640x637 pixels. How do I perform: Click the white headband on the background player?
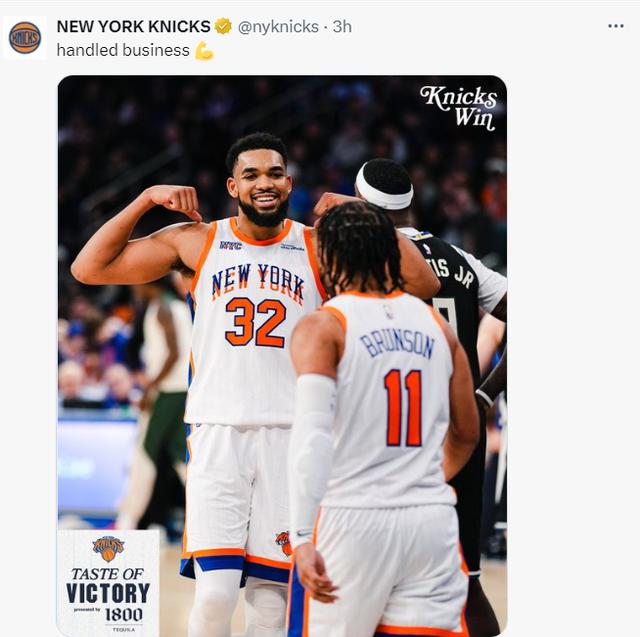[383, 193]
